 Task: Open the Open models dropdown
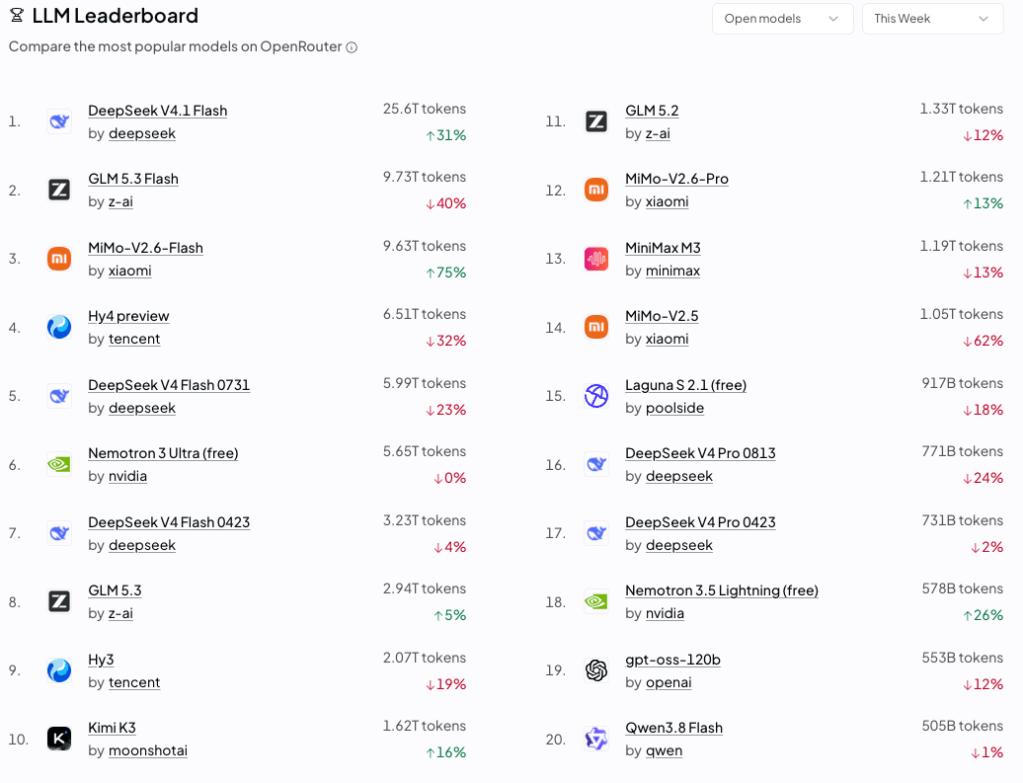[782, 19]
